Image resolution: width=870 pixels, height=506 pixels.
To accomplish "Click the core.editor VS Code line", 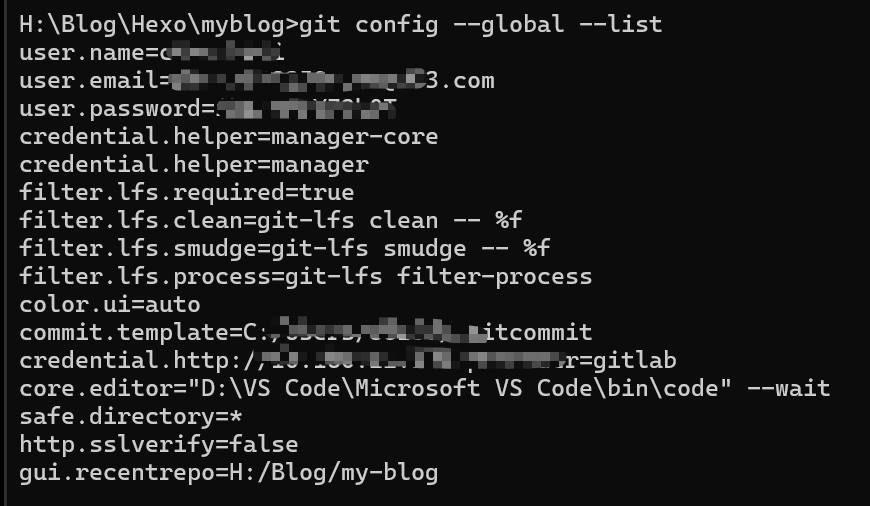I will (425, 388).
